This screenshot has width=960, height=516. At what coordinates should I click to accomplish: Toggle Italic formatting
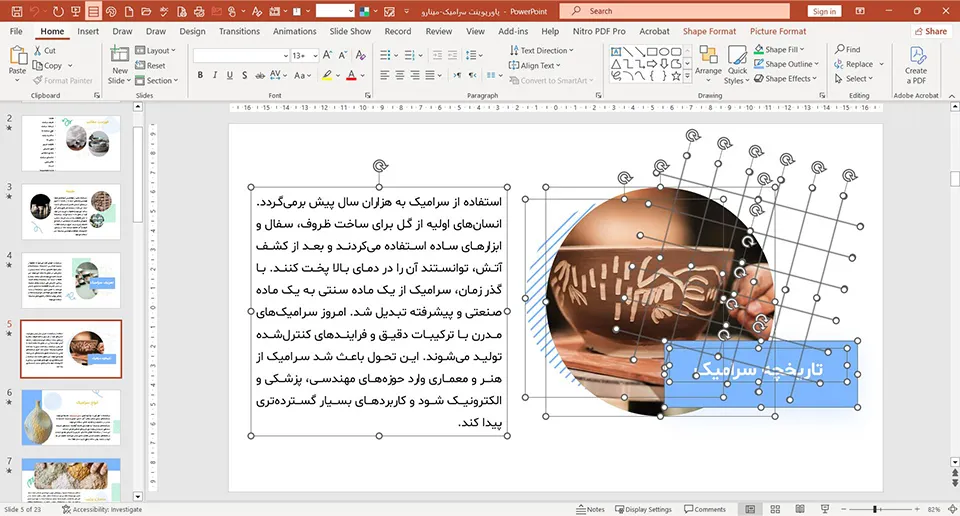pyautogui.click(x=214, y=75)
